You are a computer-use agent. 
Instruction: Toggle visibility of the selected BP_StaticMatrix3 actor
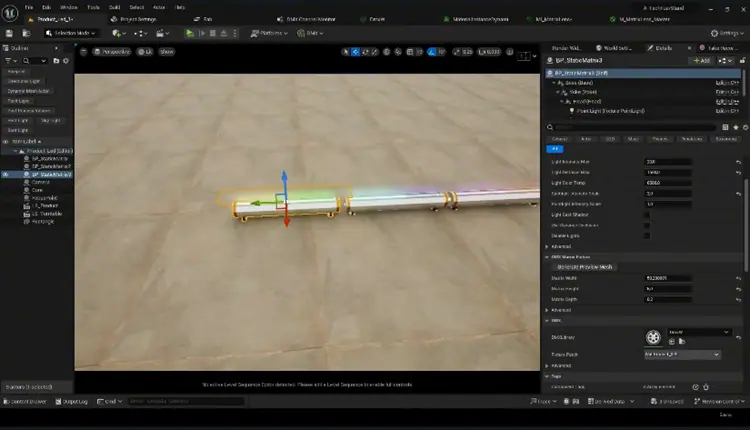click(x=6, y=175)
